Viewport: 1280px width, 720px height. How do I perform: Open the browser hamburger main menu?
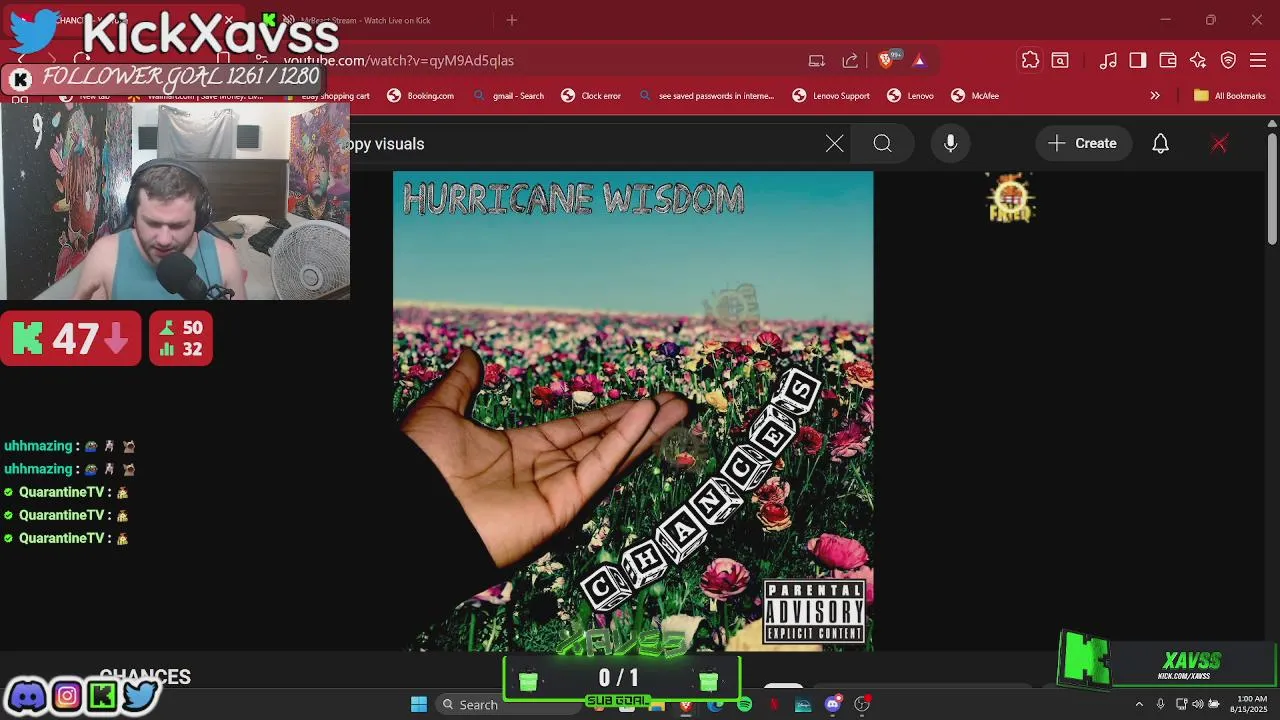point(1258,61)
